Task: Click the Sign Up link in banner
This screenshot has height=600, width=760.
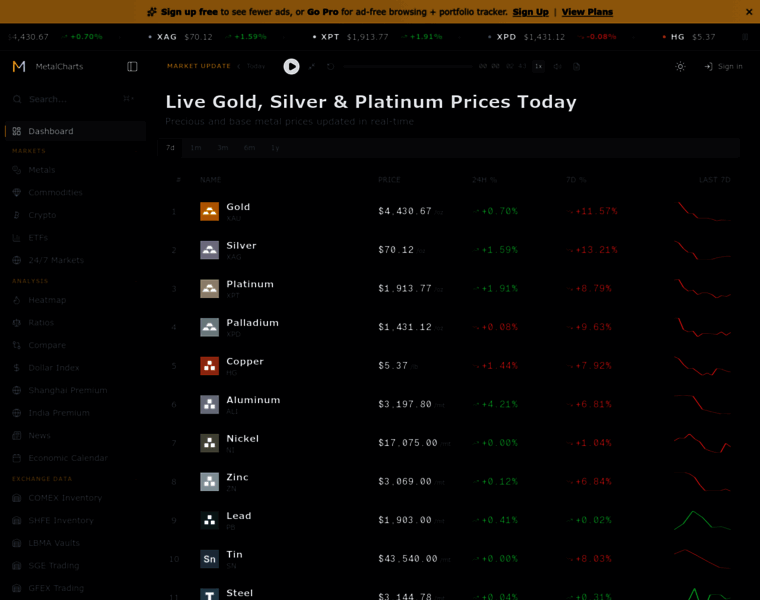Action: (530, 12)
